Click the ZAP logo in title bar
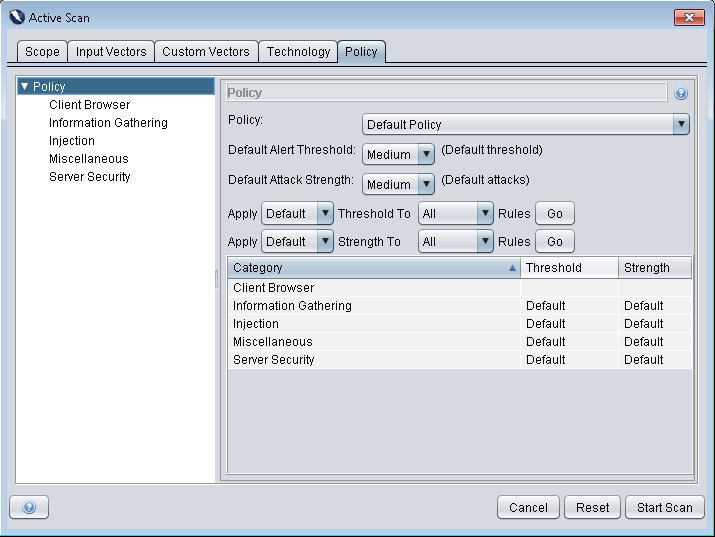Image resolution: width=715 pixels, height=537 pixels. point(15,17)
